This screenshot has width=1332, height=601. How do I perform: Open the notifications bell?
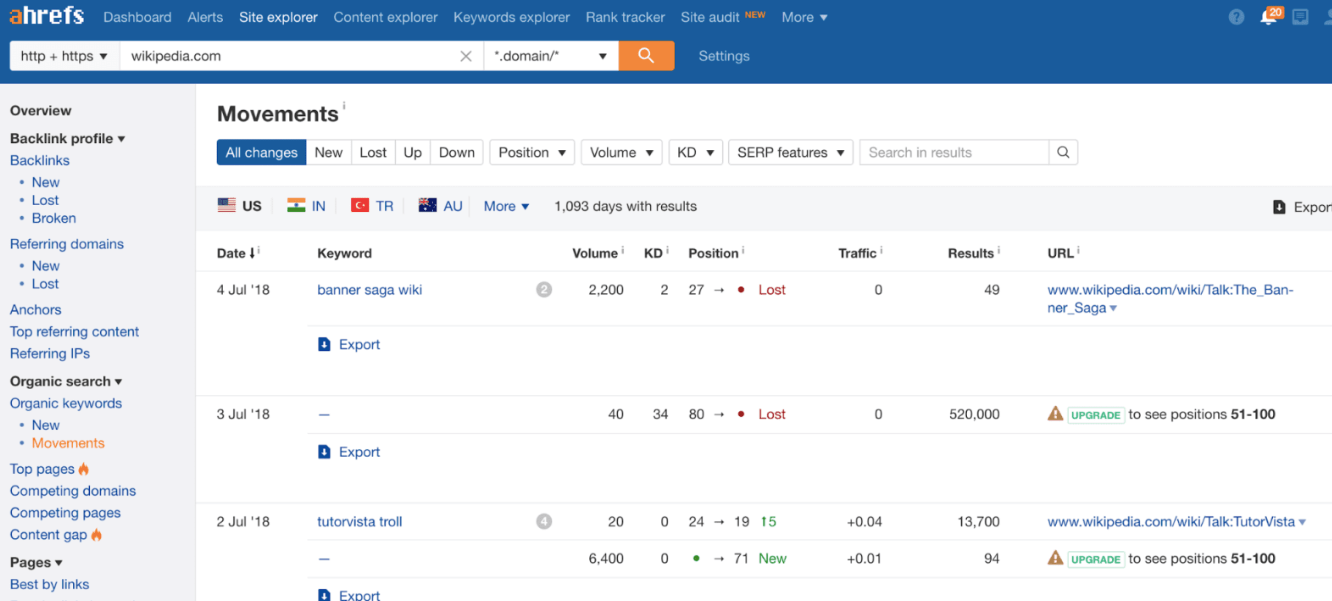(1268, 17)
